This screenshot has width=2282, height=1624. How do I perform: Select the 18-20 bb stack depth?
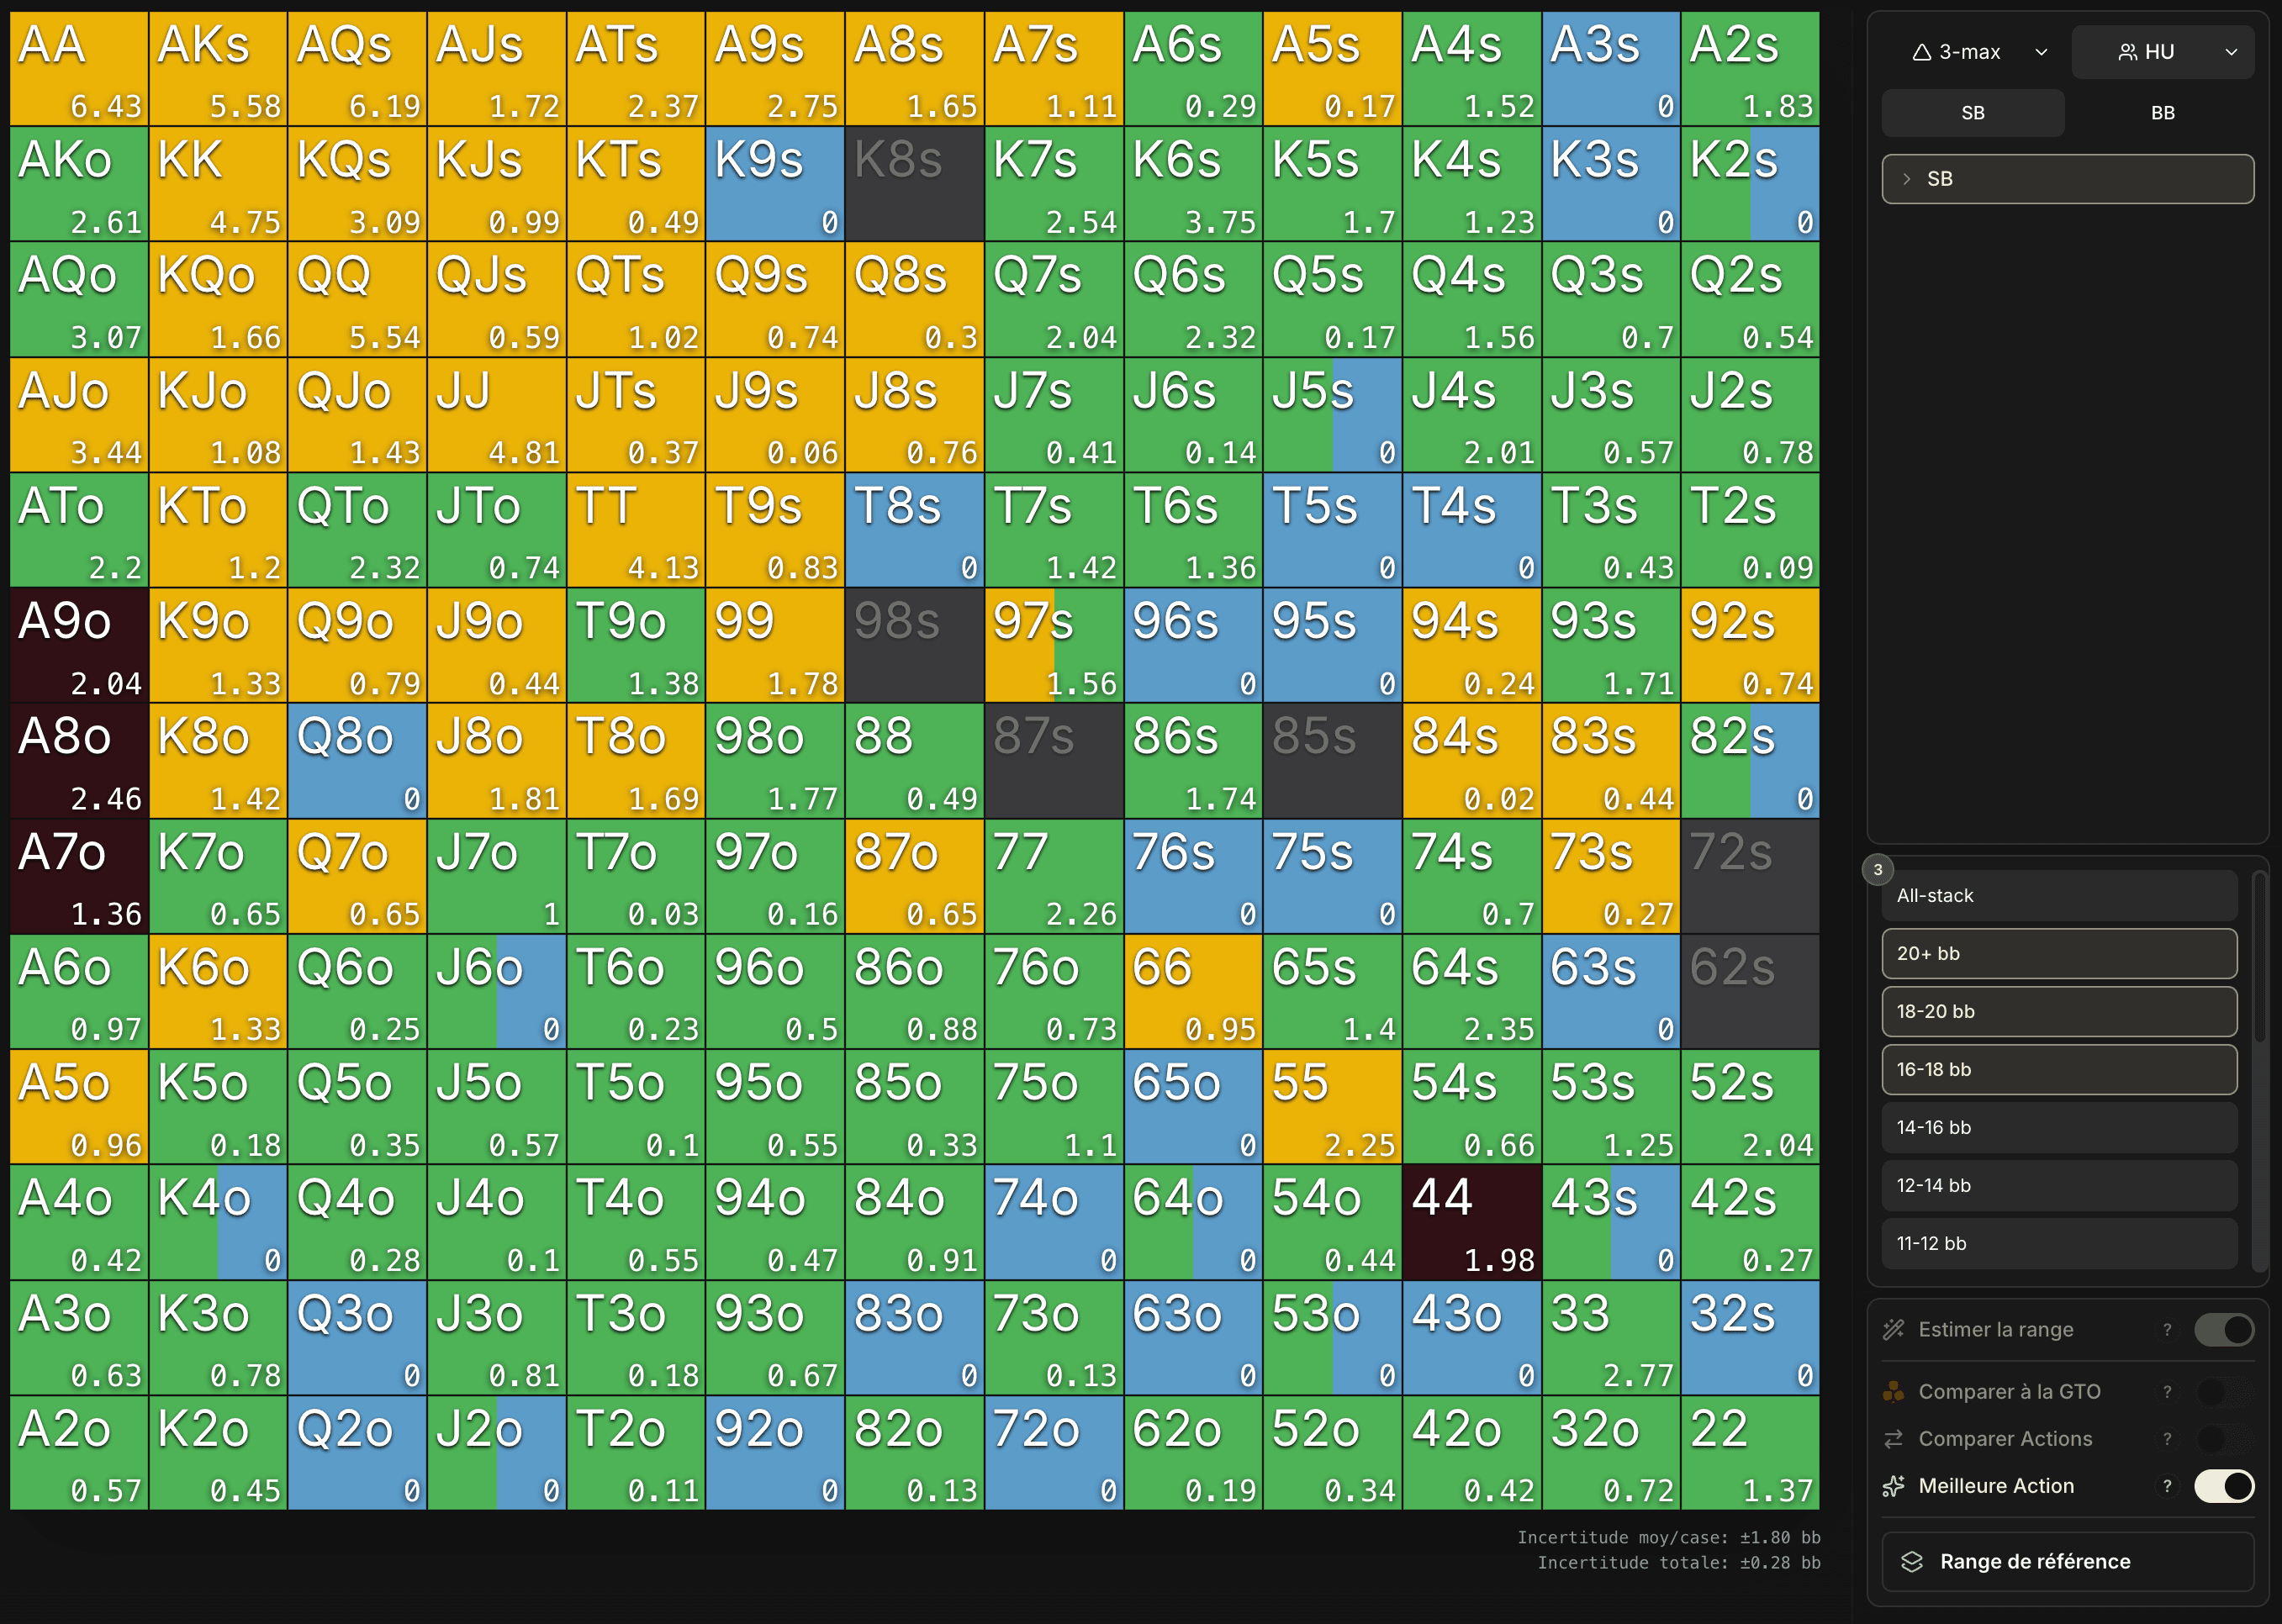(x=2059, y=1012)
